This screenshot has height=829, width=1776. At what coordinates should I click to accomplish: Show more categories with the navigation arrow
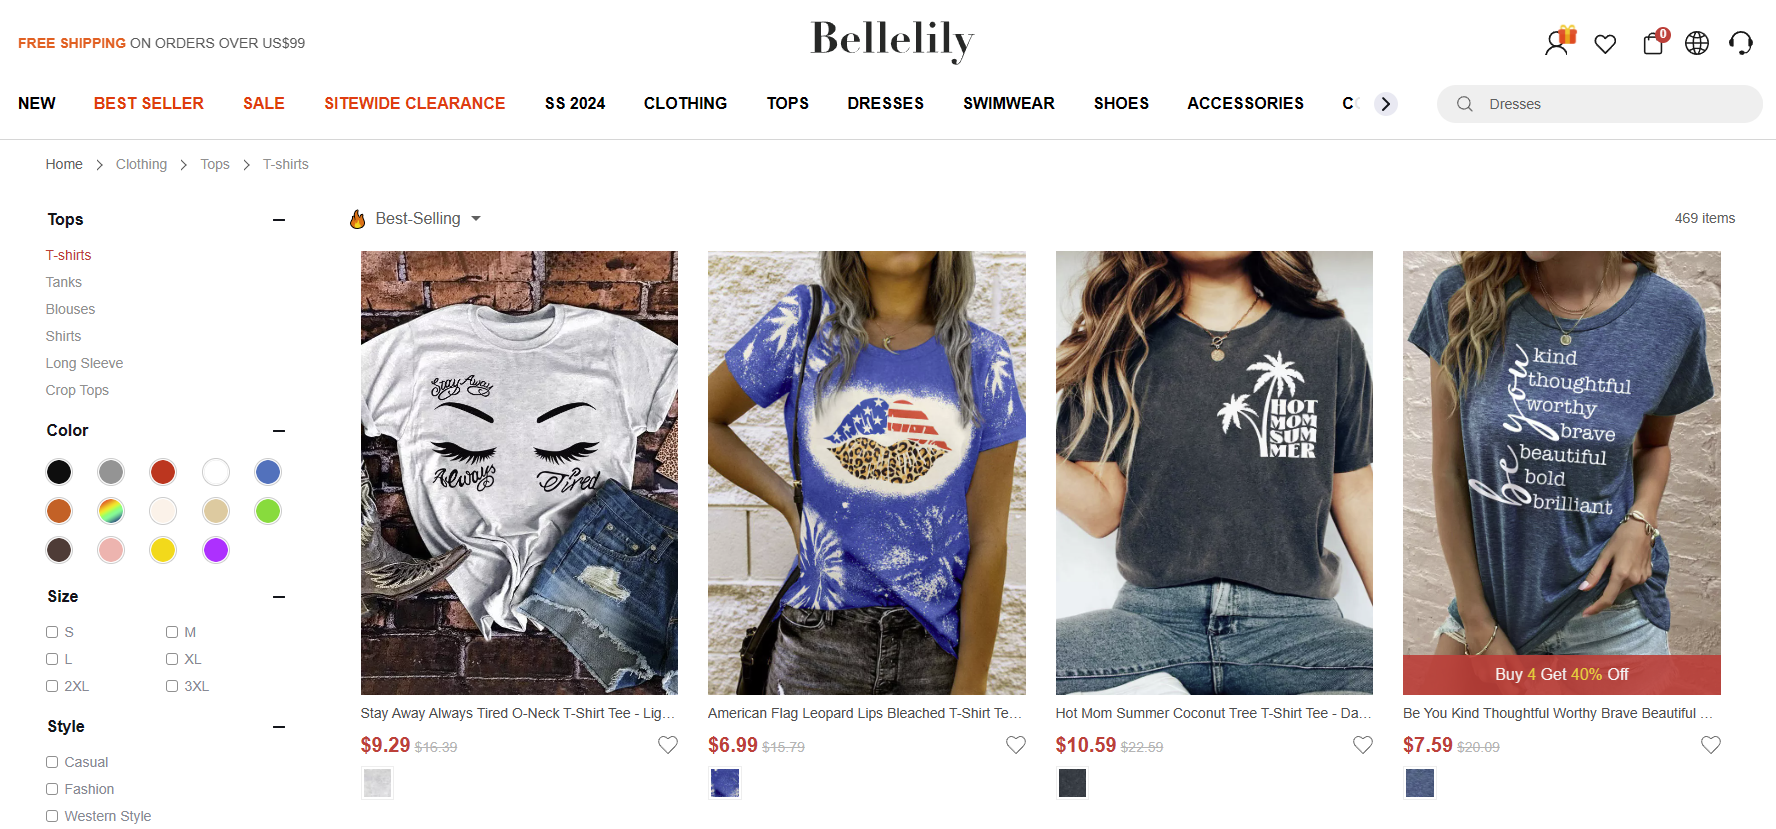tap(1385, 104)
